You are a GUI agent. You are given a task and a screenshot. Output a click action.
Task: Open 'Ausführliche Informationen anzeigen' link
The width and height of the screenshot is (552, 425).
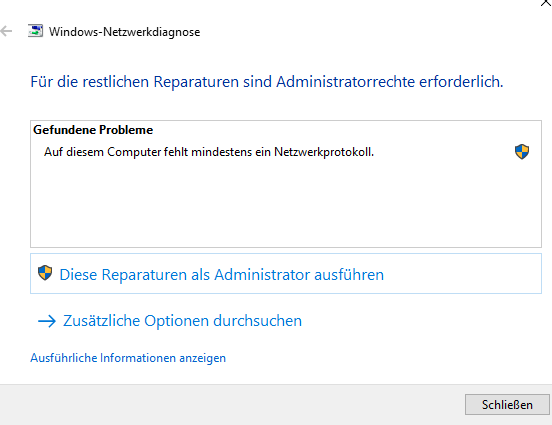click(128, 358)
